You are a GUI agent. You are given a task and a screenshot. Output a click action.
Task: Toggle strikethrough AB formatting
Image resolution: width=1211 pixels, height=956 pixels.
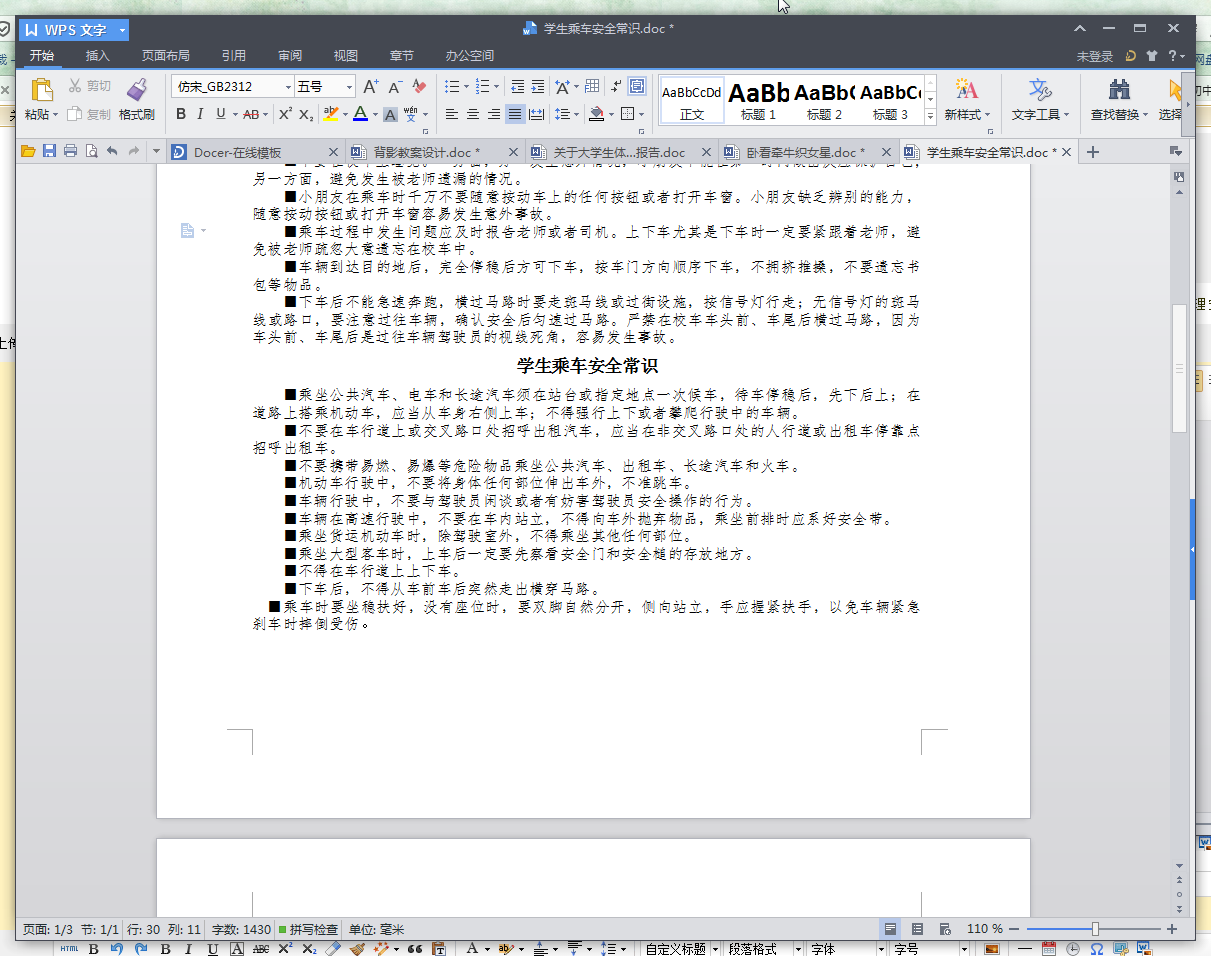coord(251,115)
